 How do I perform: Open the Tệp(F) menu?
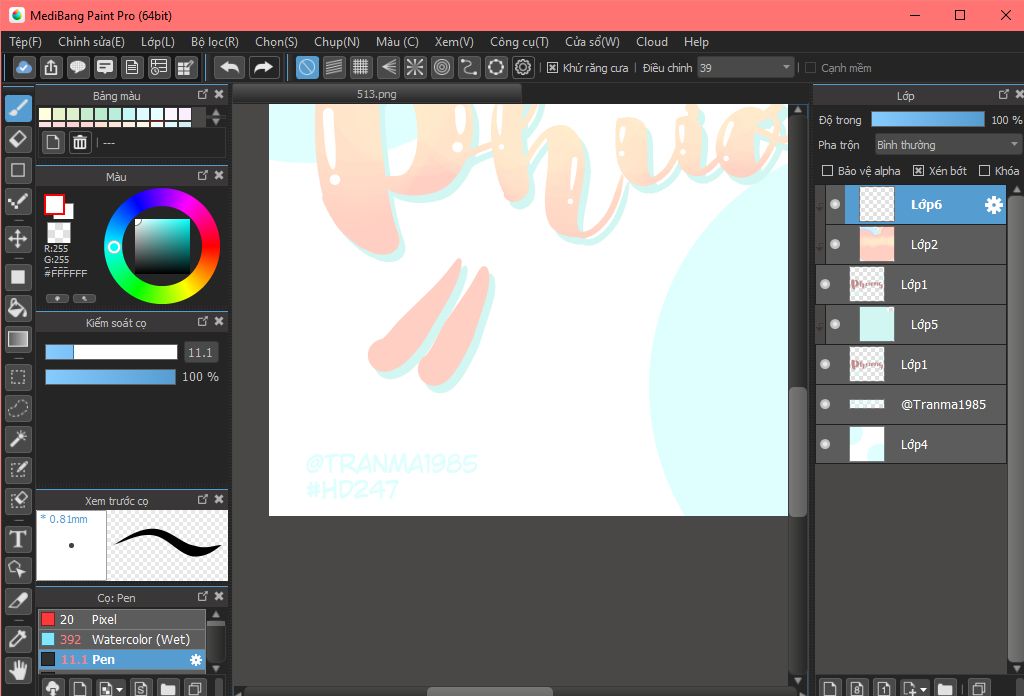(x=25, y=42)
